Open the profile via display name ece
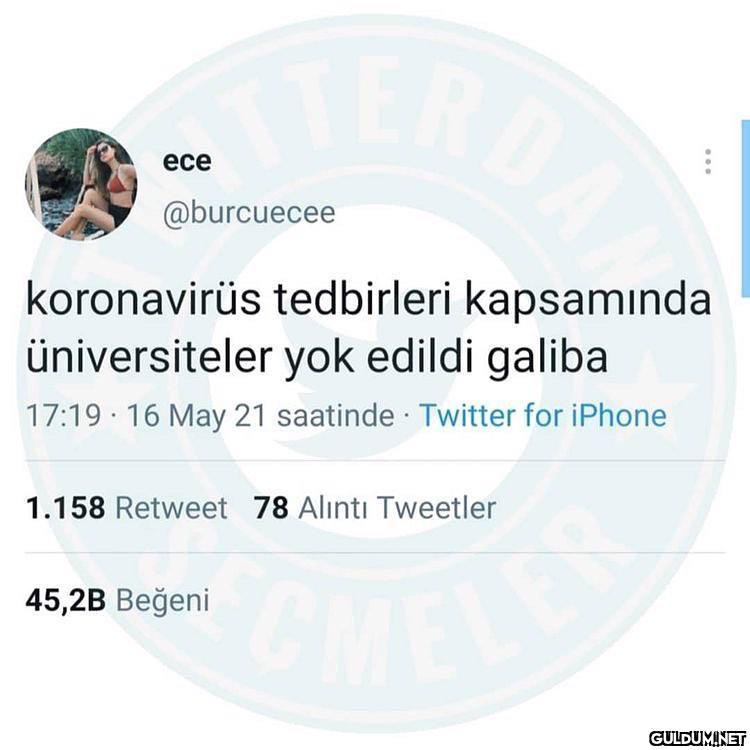750x750 pixels. point(187,161)
